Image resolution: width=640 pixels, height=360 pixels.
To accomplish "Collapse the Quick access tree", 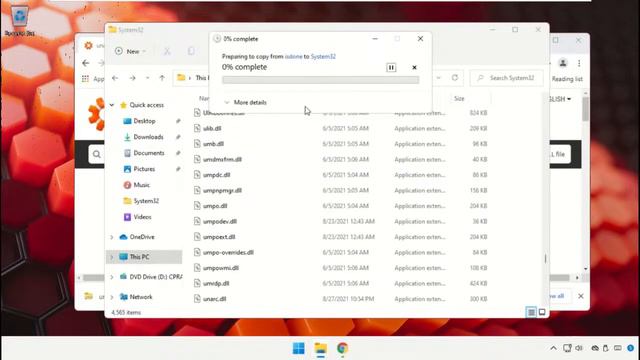I will point(112,105).
